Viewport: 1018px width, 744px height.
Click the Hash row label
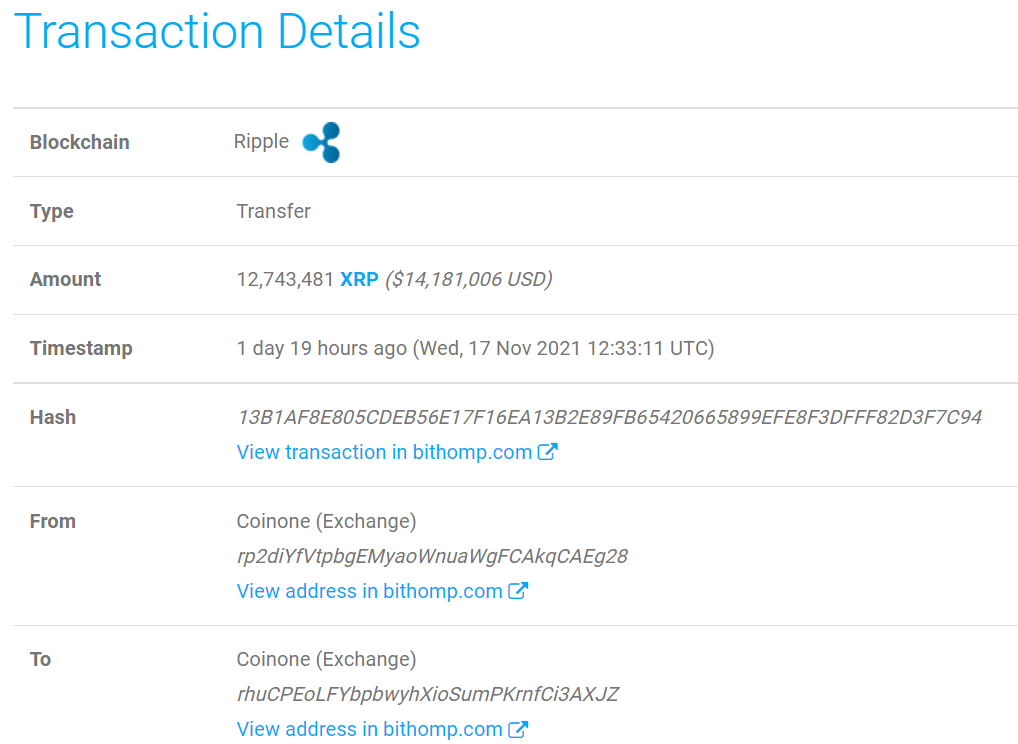(53, 417)
